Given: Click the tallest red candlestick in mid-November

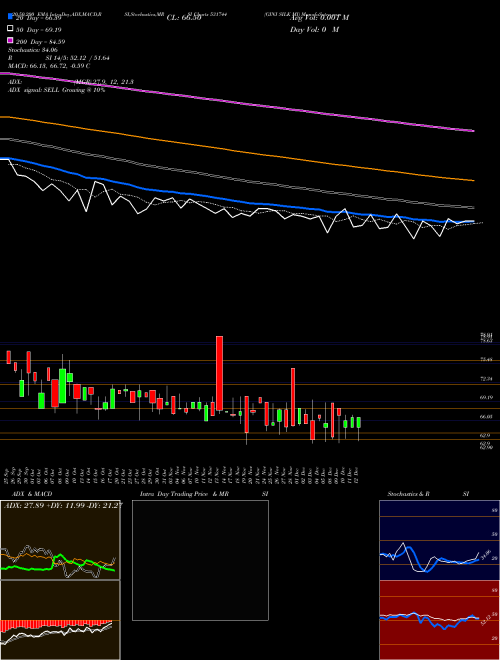Looking at the screenshot, I should pos(219,373).
